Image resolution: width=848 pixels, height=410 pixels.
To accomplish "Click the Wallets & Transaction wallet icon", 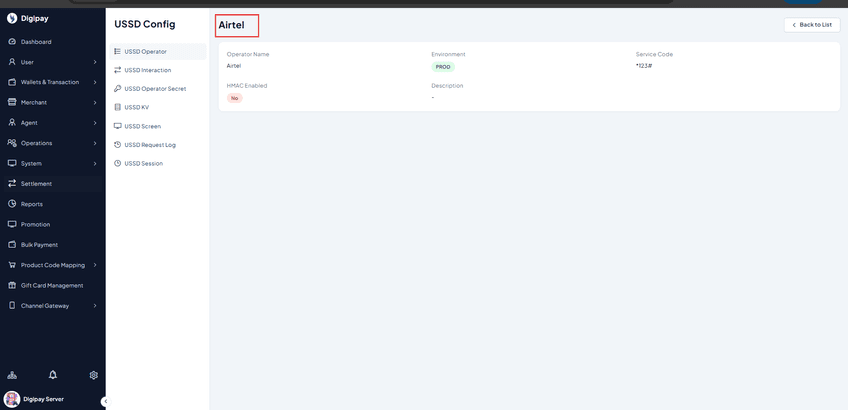I will (x=12, y=82).
